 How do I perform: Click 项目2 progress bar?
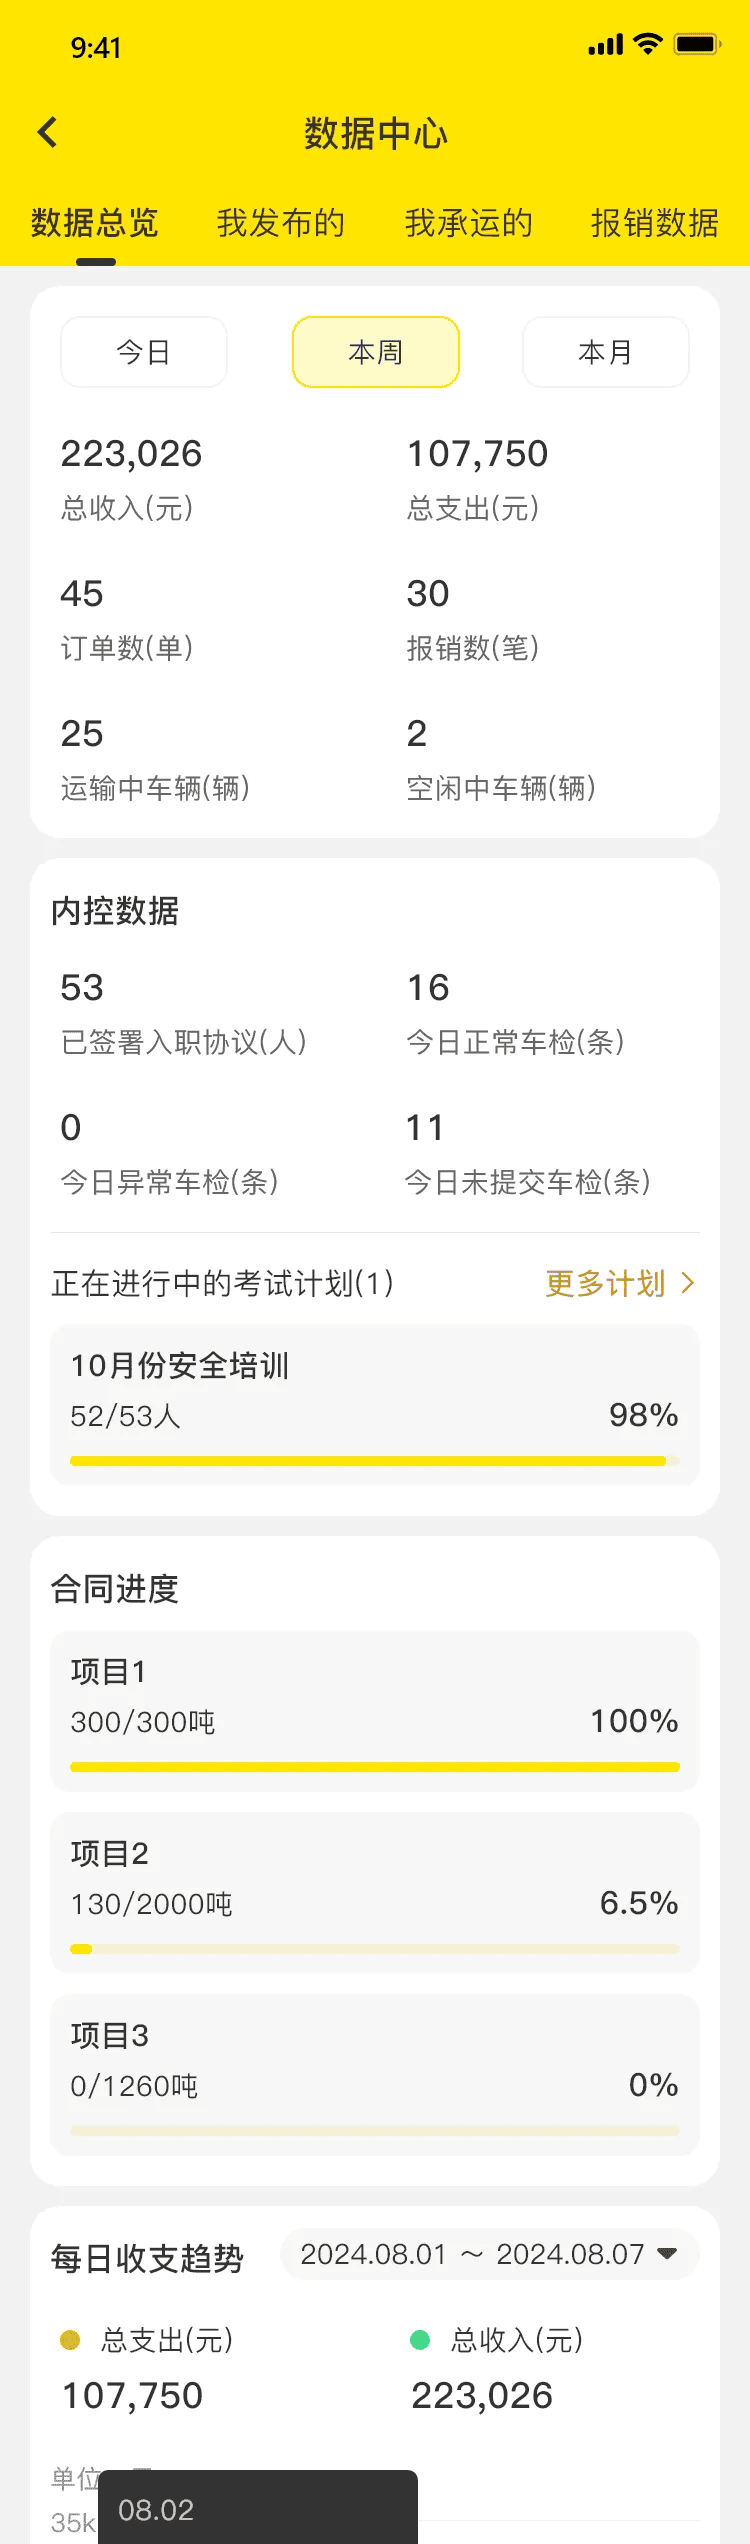point(375,1949)
